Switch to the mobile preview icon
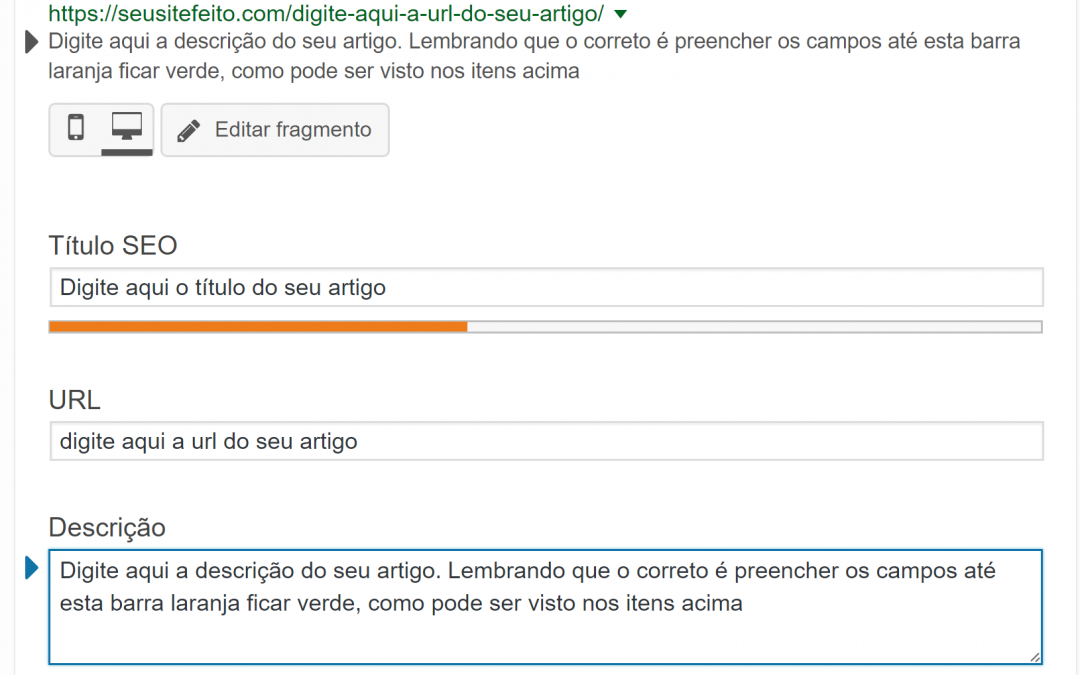This screenshot has width=1080, height=675. pos(76,128)
